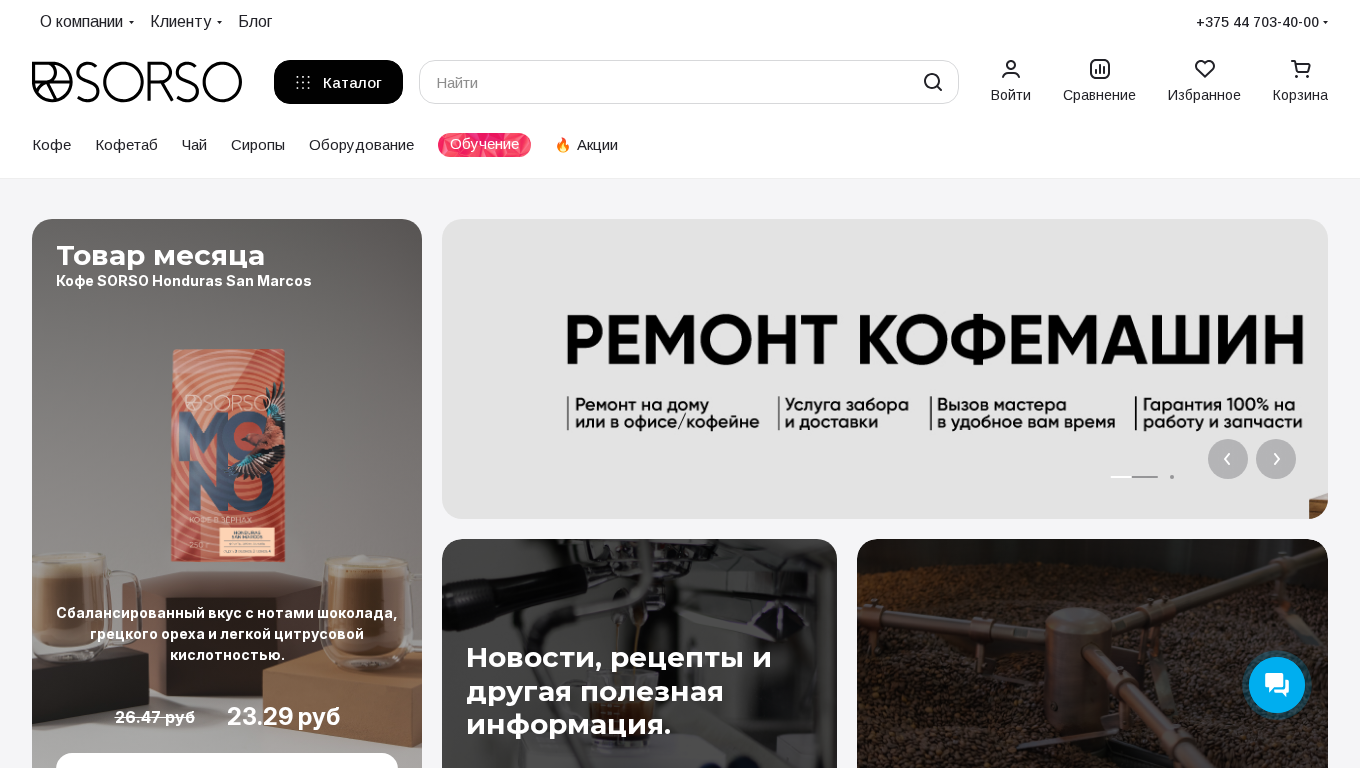Open the Оборудование category menu item
The width and height of the screenshot is (1366, 768).
coord(361,145)
